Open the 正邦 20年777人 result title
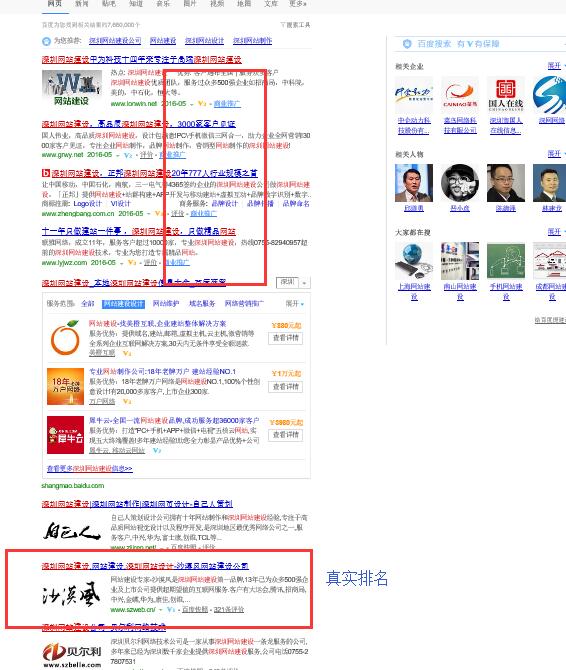Viewport: 566px width, 670px height. click(155, 173)
